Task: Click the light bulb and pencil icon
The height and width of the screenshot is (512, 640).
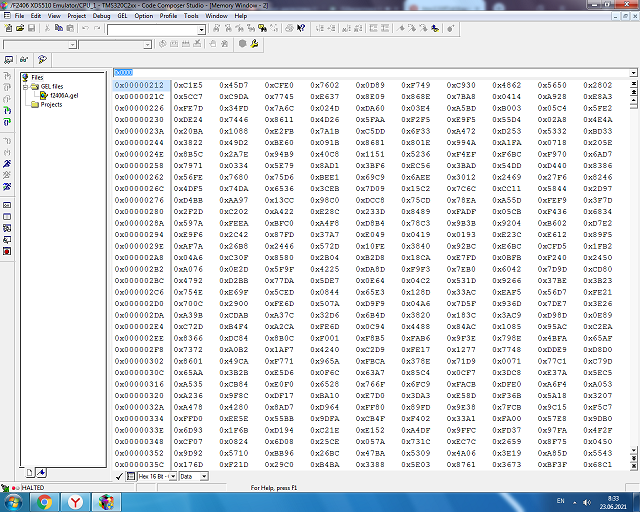Action: (42, 60)
